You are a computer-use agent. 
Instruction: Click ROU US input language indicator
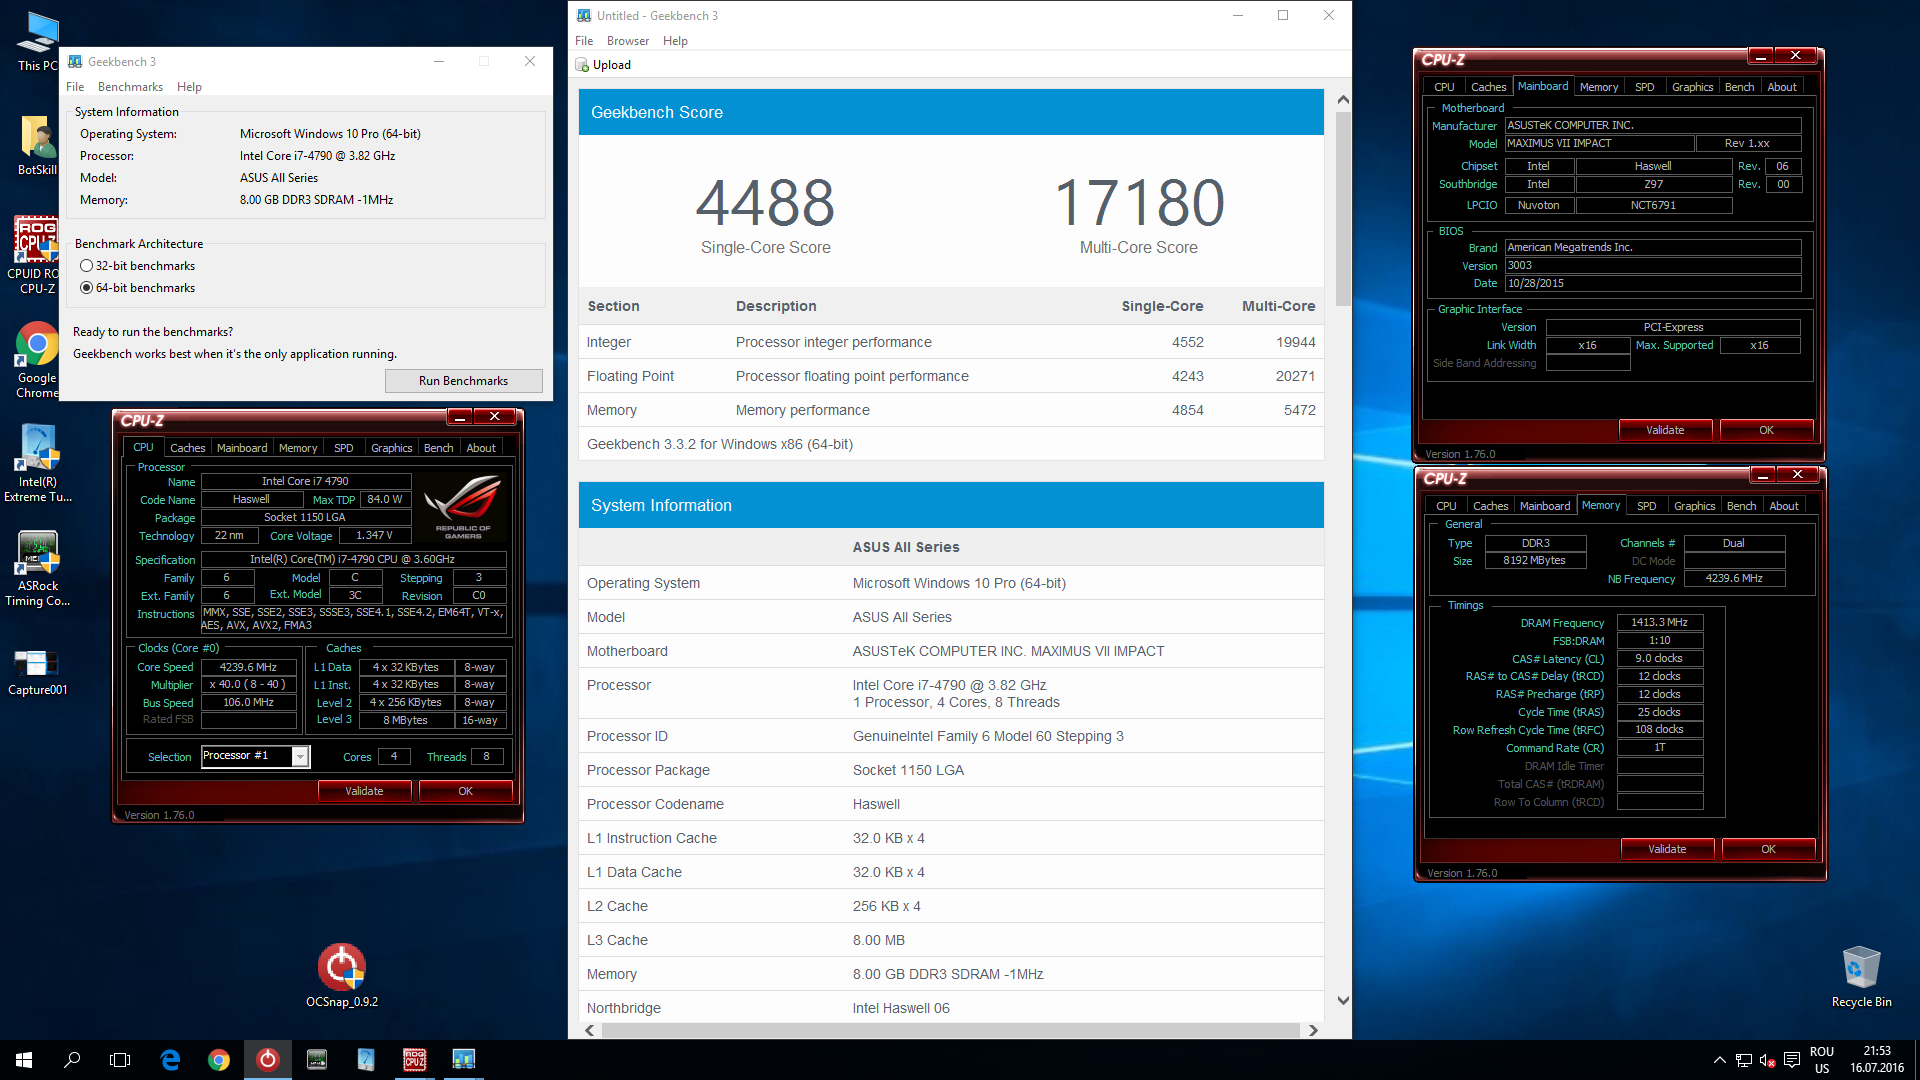click(x=1822, y=1060)
